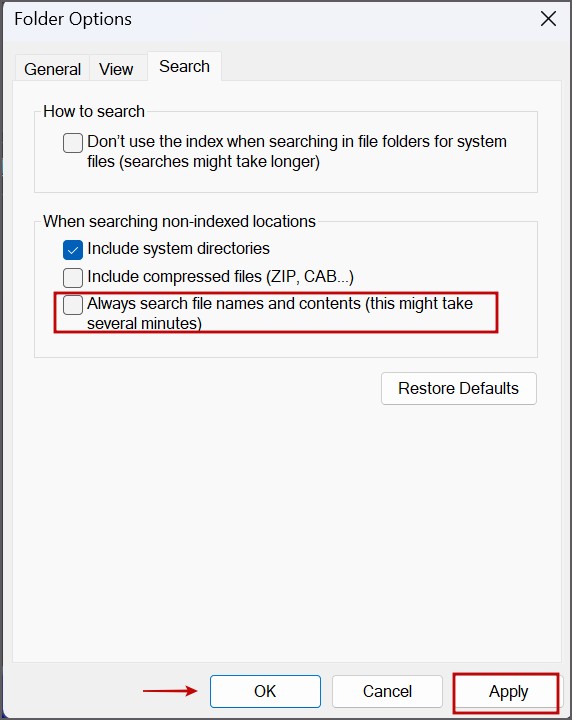Cancel the Folder Options changes
The width and height of the screenshot is (572, 720).
387,691
